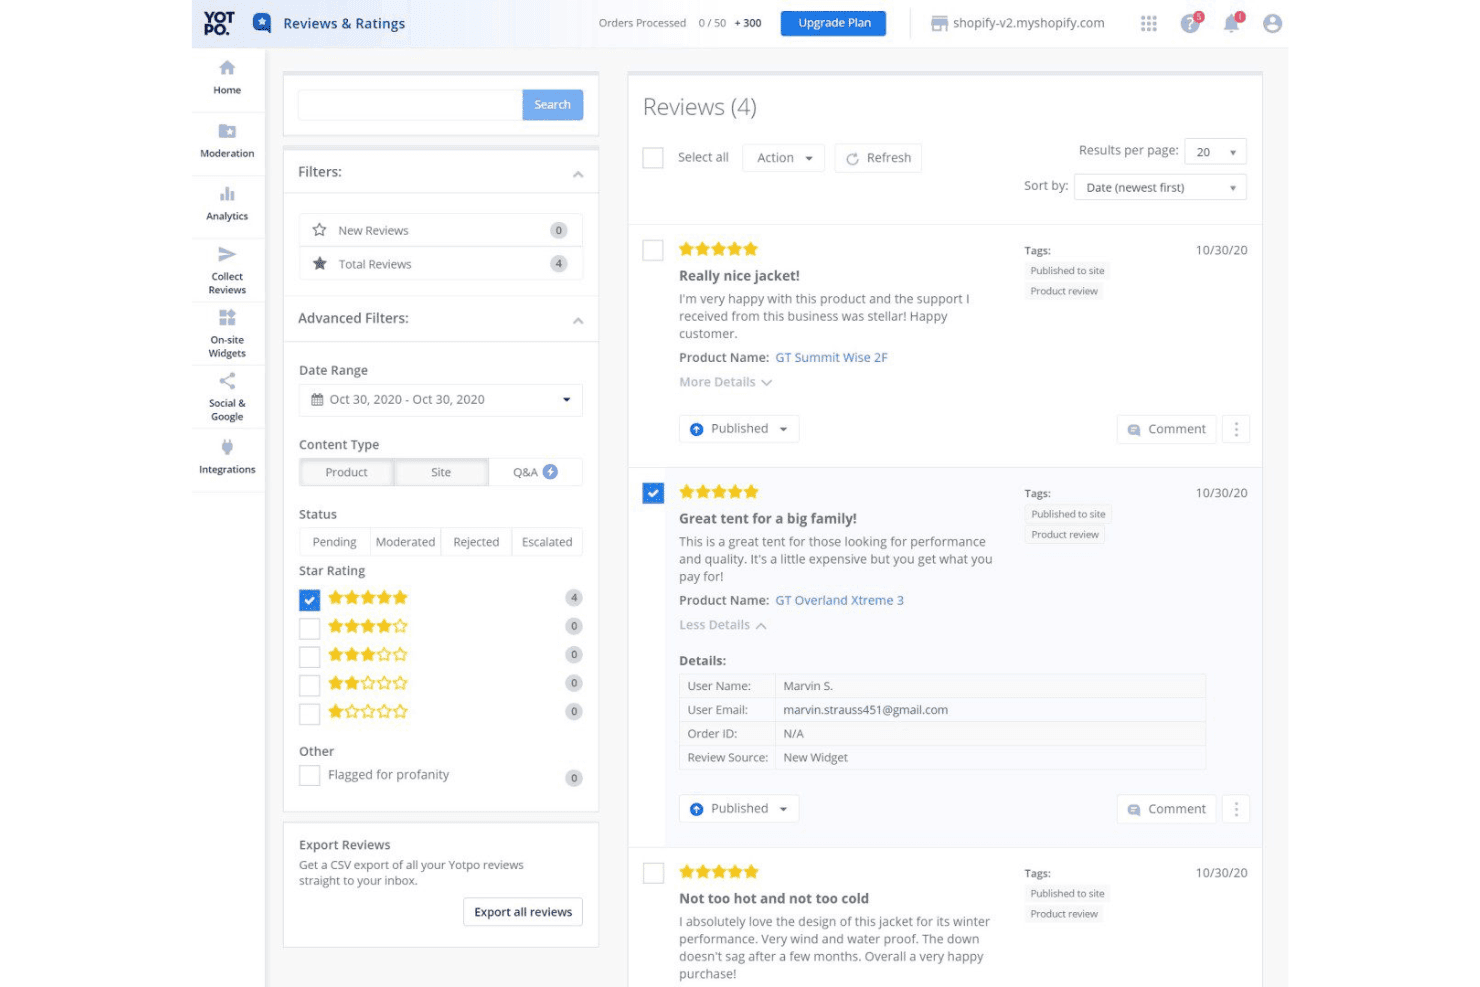This screenshot has height=987, width=1480.
Task: Open Collect Reviews in the sidebar
Action: [227, 270]
